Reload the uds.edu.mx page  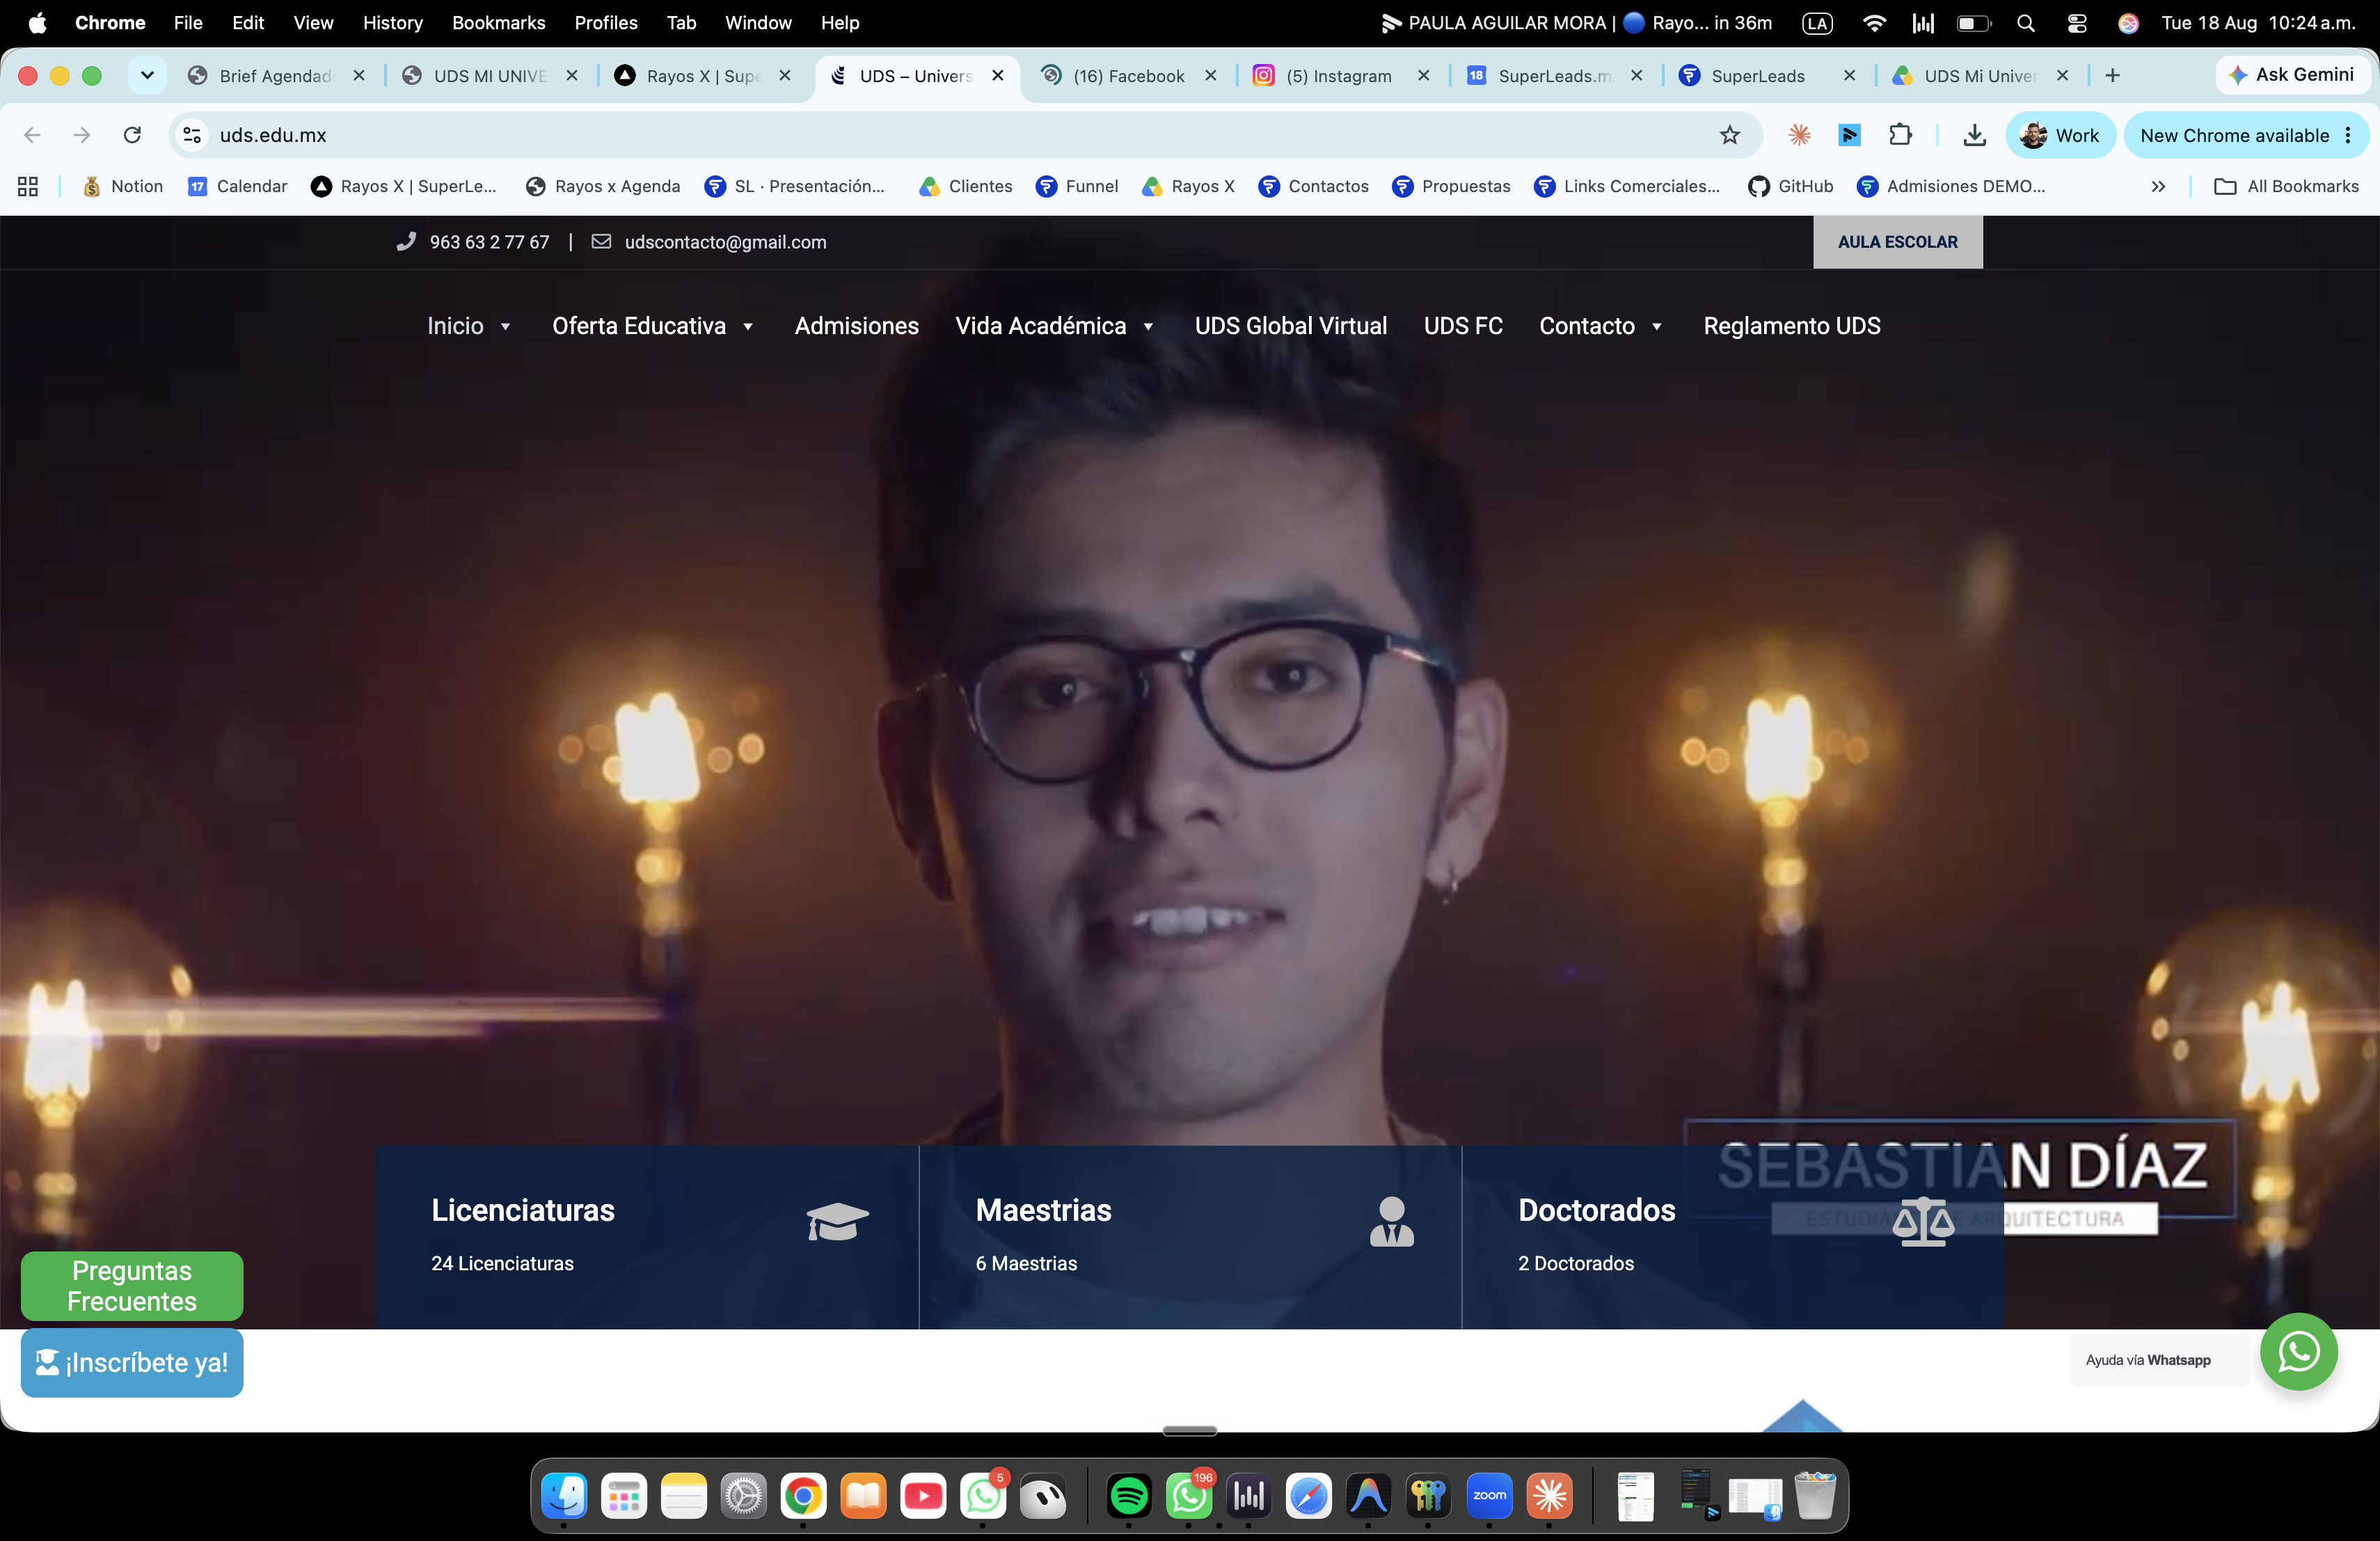(x=132, y=135)
